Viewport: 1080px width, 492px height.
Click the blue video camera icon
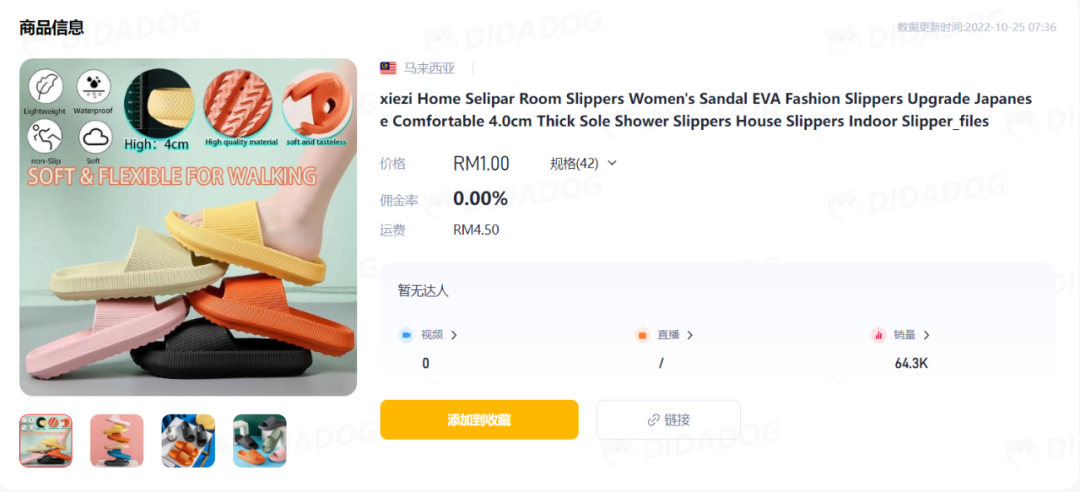(406, 335)
